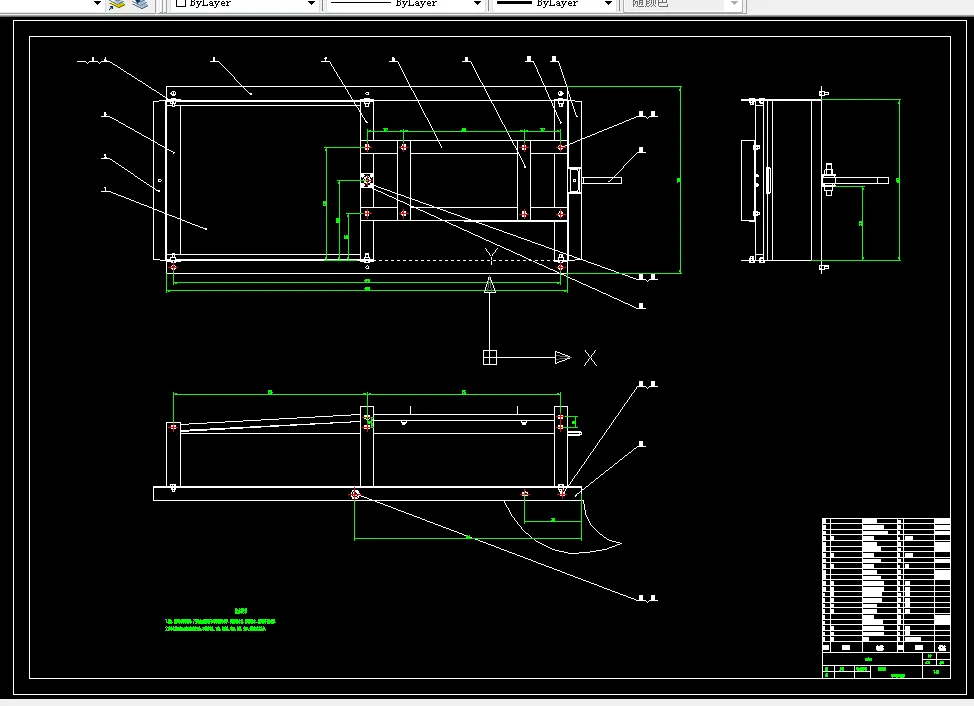Select the green technical notes text block

click(x=221, y=621)
